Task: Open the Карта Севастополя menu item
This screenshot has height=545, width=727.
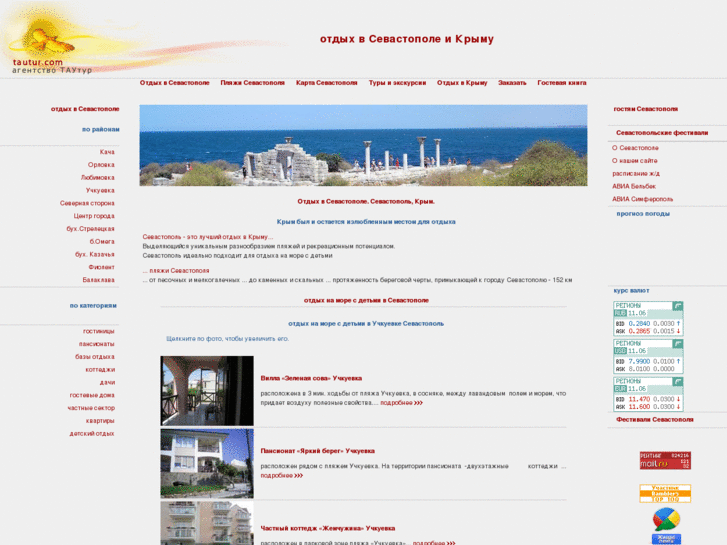Action: (326, 83)
